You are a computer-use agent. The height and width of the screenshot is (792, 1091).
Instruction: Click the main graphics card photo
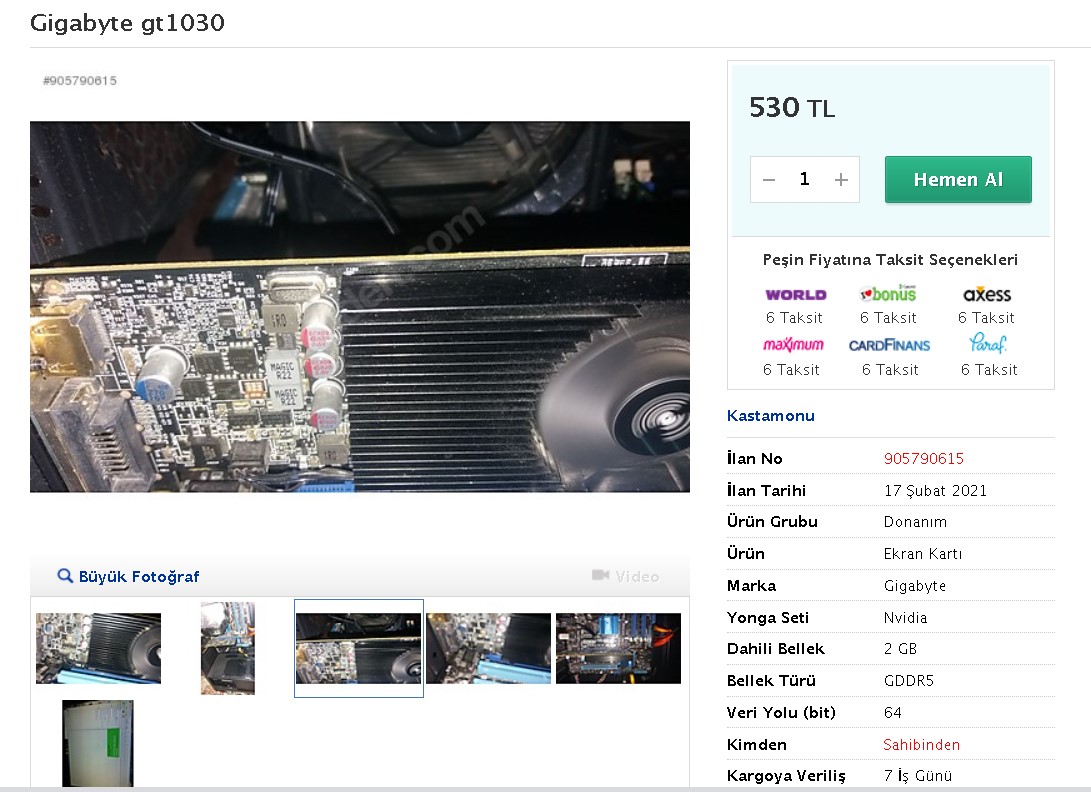click(360, 307)
